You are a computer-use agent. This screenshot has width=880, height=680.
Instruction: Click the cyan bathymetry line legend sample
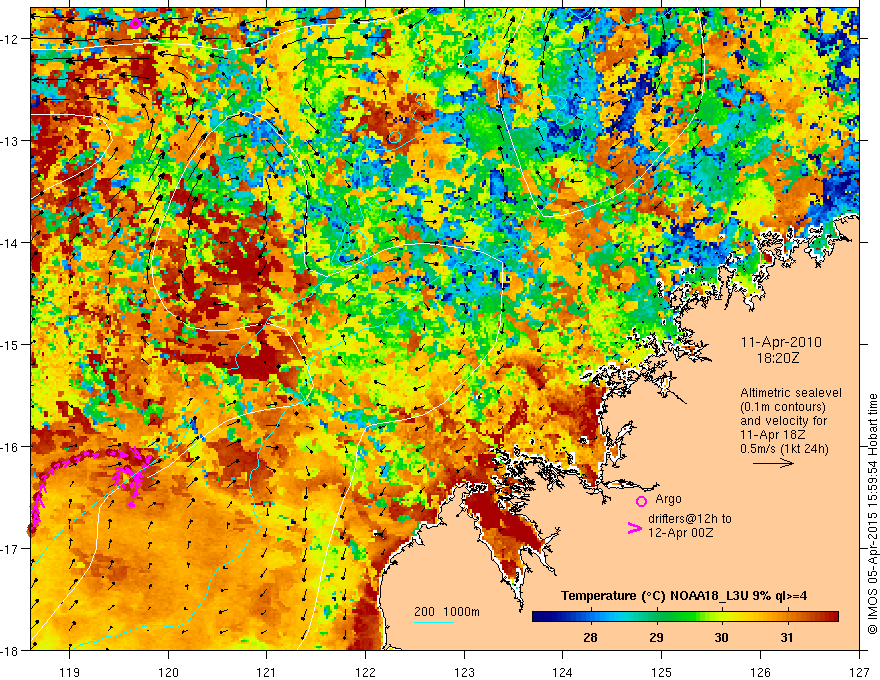tap(433, 622)
